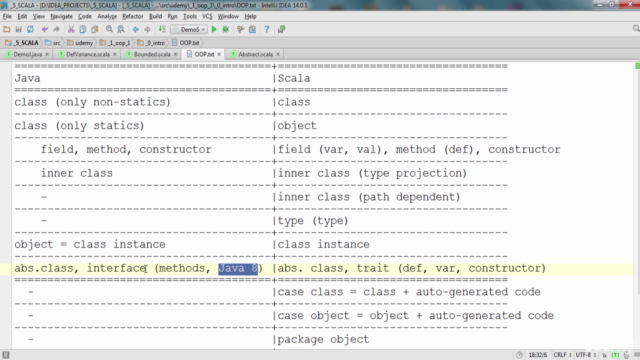Close the Bounded.scala tab
Image resolution: width=640 pixels, height=360 pixels.
tap(176, 54)
